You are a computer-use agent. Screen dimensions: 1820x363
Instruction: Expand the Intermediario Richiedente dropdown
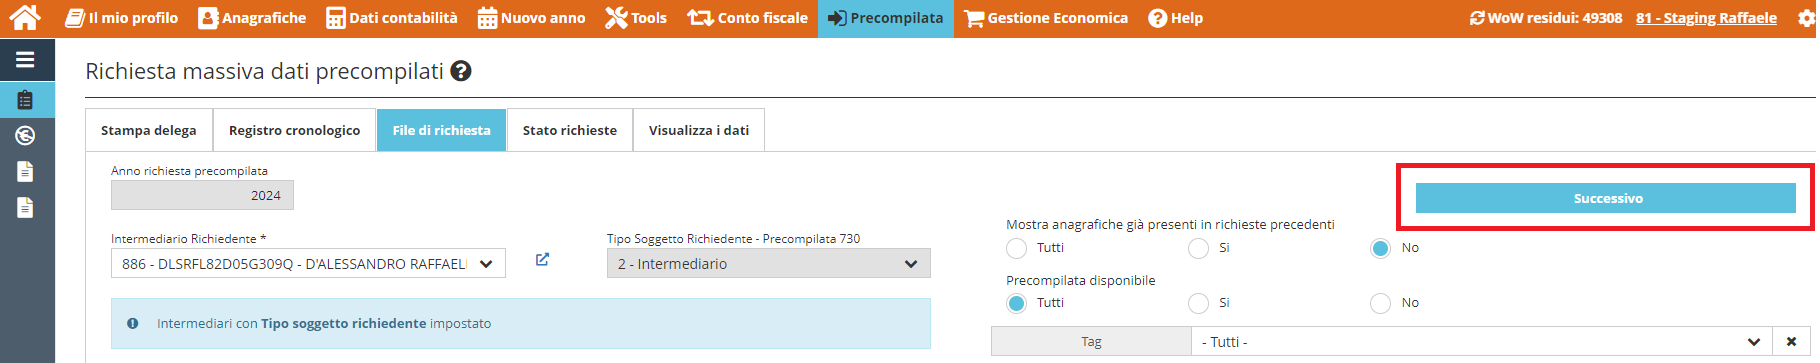tap(308, 264)
